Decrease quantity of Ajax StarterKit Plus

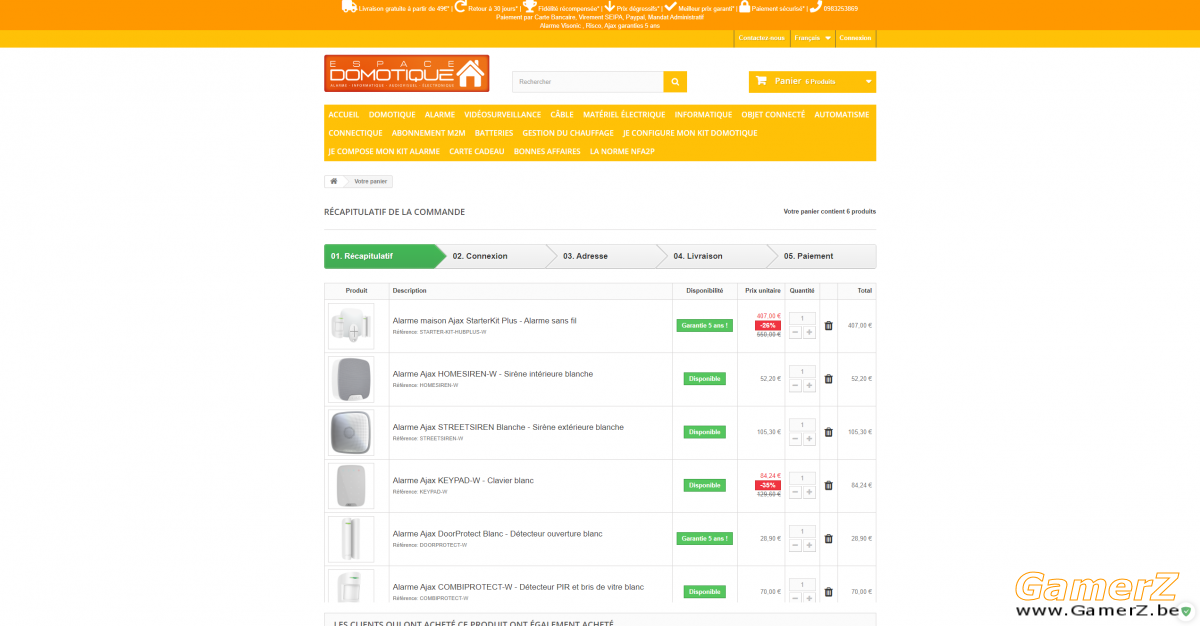point(795,332)
